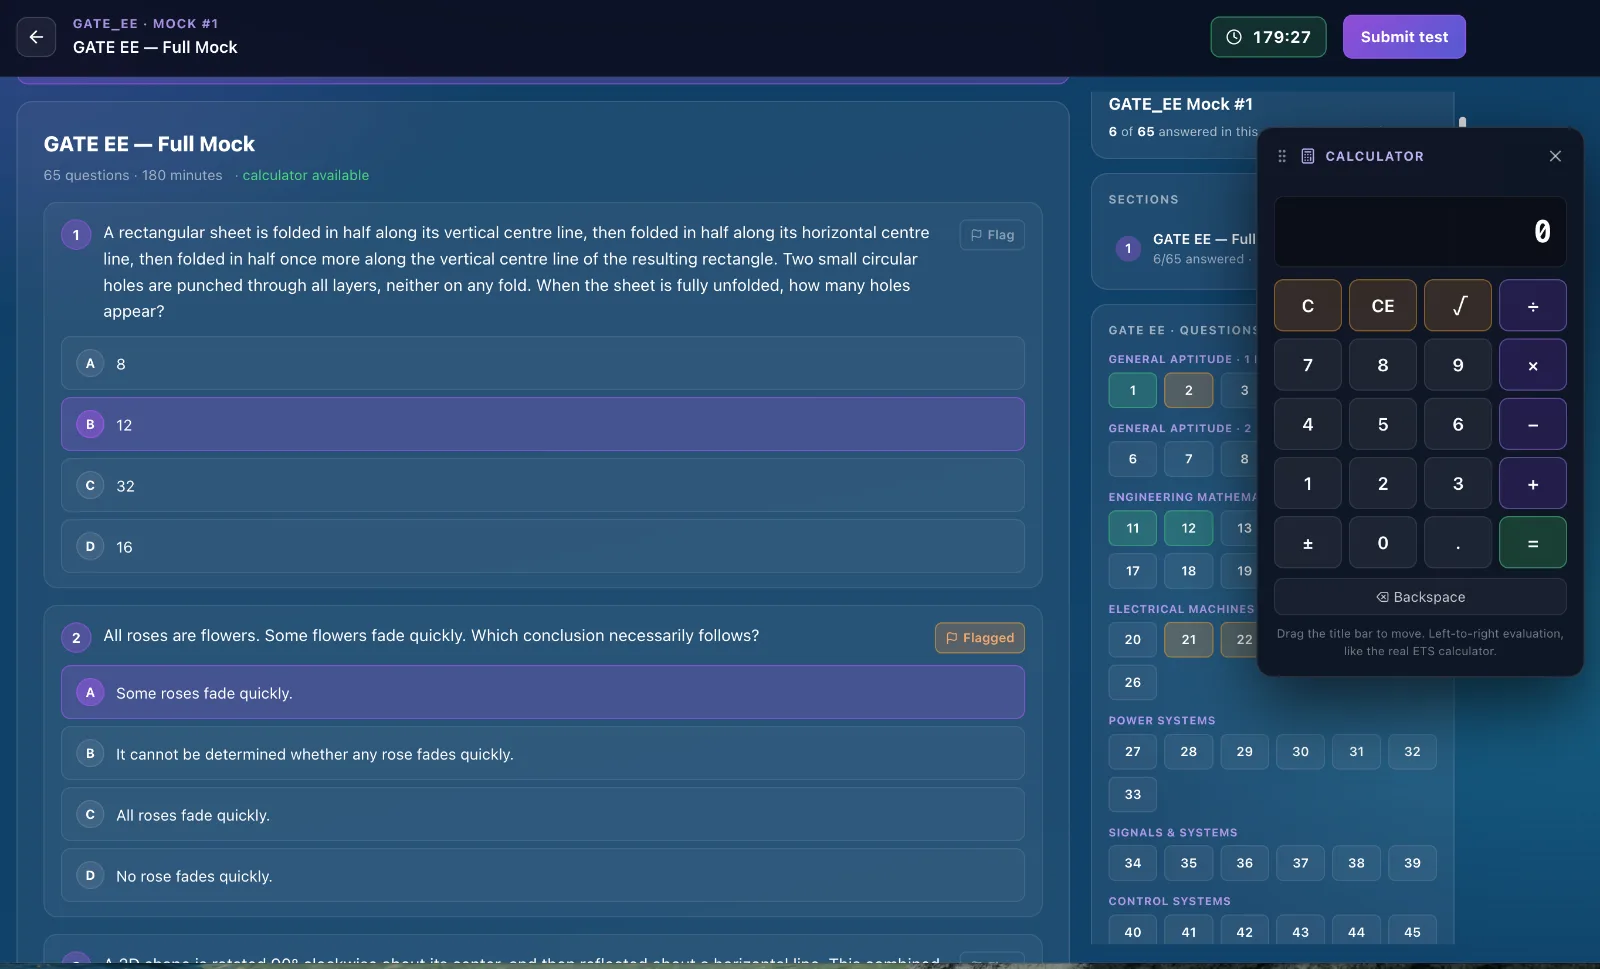Clear calculator with C key
Viewport: 1600px width, 969px height.
pyautogui.click(x=1308, y=305)
